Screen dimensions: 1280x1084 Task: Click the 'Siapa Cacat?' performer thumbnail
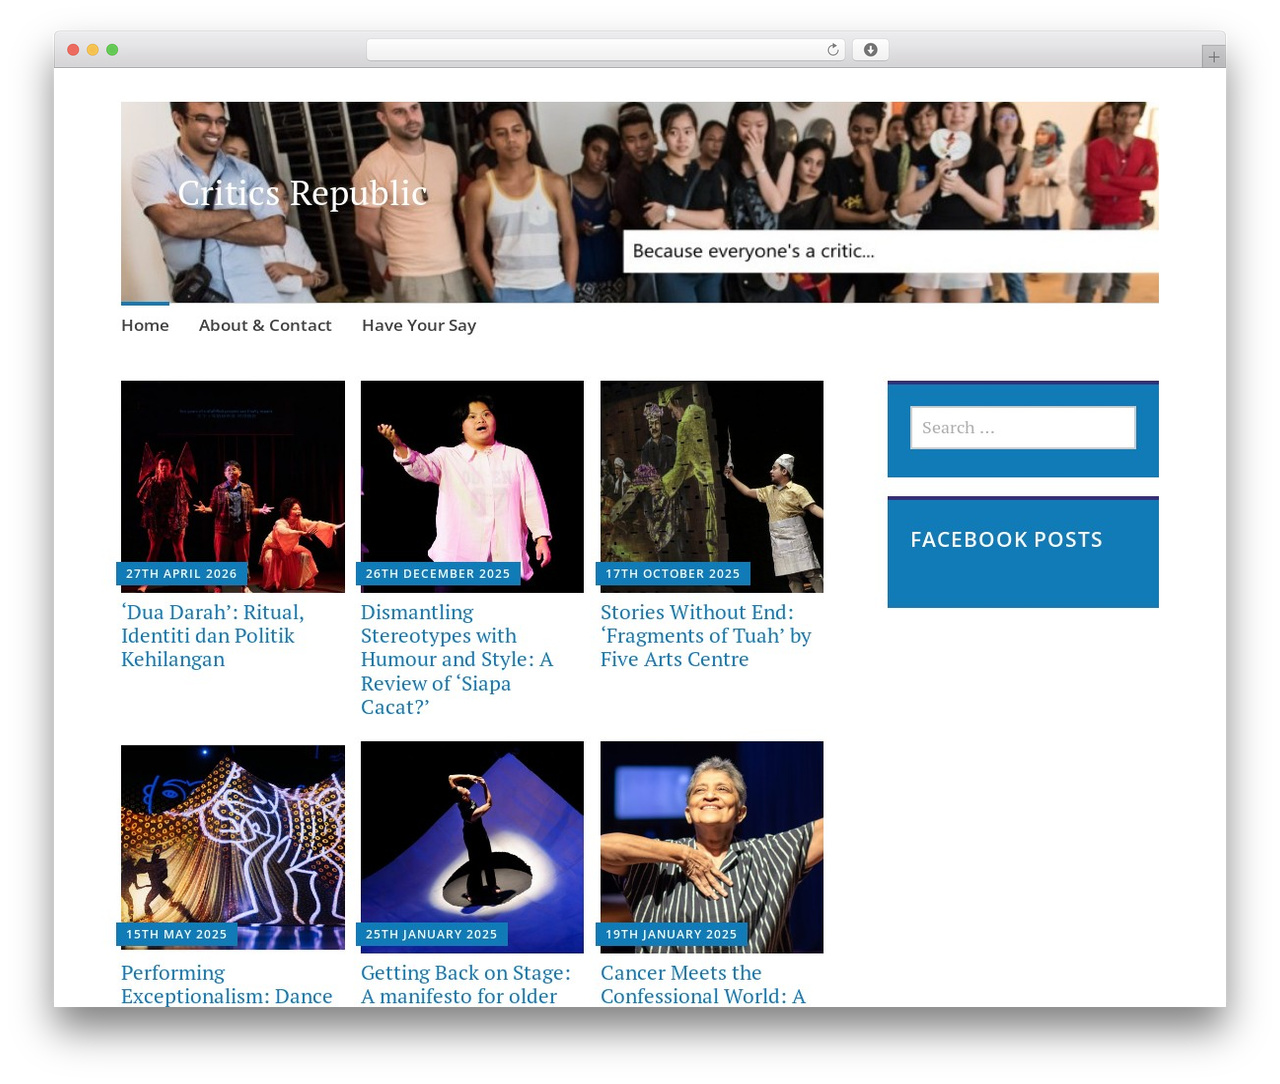click(x=472, y=486)
